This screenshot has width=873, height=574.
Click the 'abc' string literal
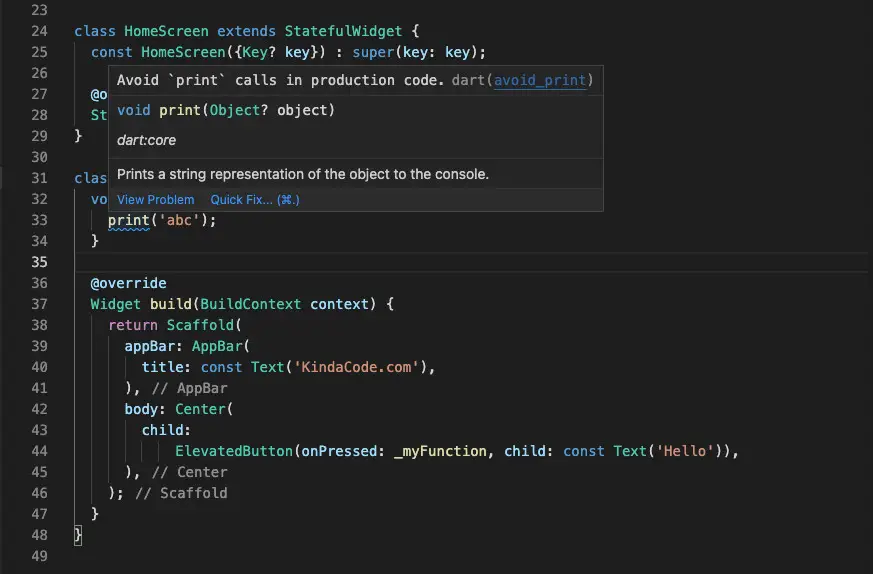tap(179, 220)
